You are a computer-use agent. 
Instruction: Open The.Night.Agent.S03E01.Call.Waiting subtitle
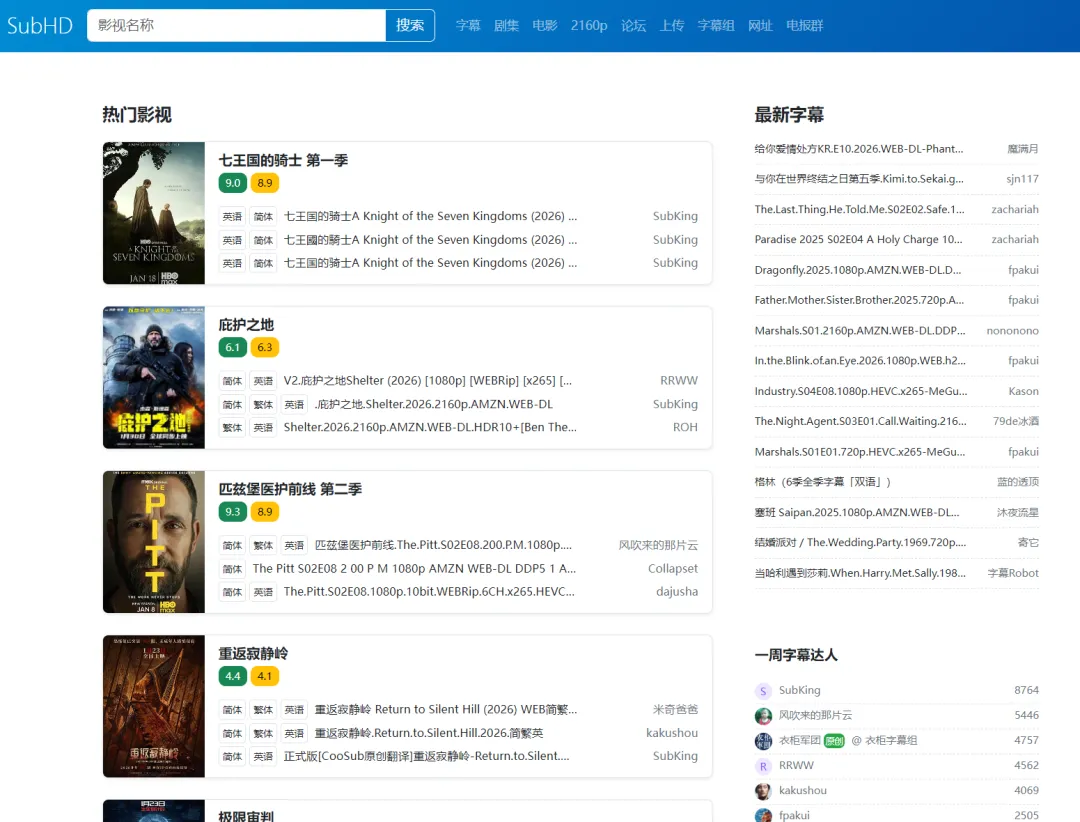[860, 422]
